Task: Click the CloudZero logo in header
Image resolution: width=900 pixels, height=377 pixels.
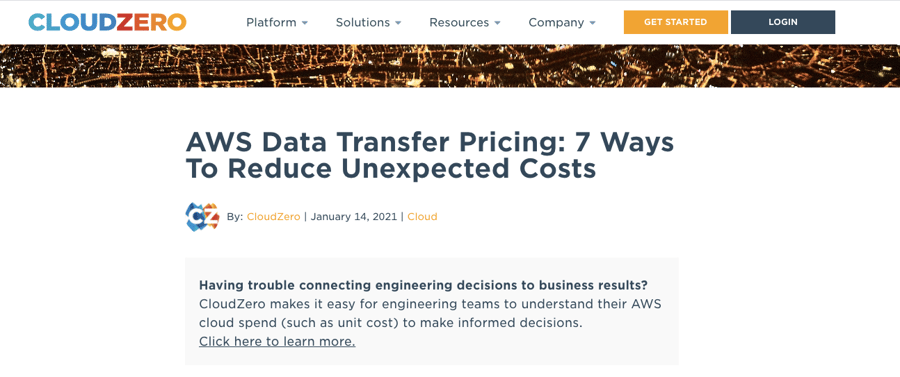Action: [x=107, y=22]
